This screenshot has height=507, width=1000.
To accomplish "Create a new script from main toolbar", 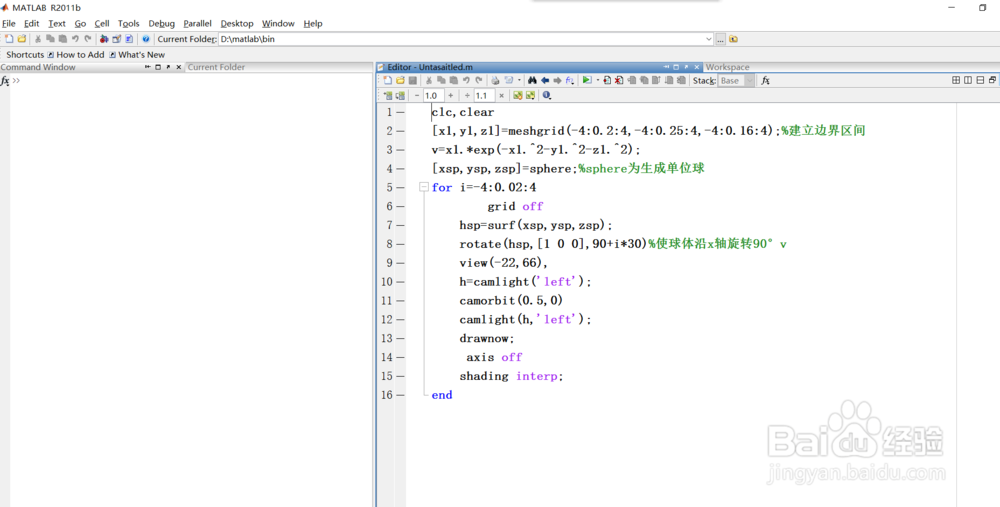I will (9, 39).
